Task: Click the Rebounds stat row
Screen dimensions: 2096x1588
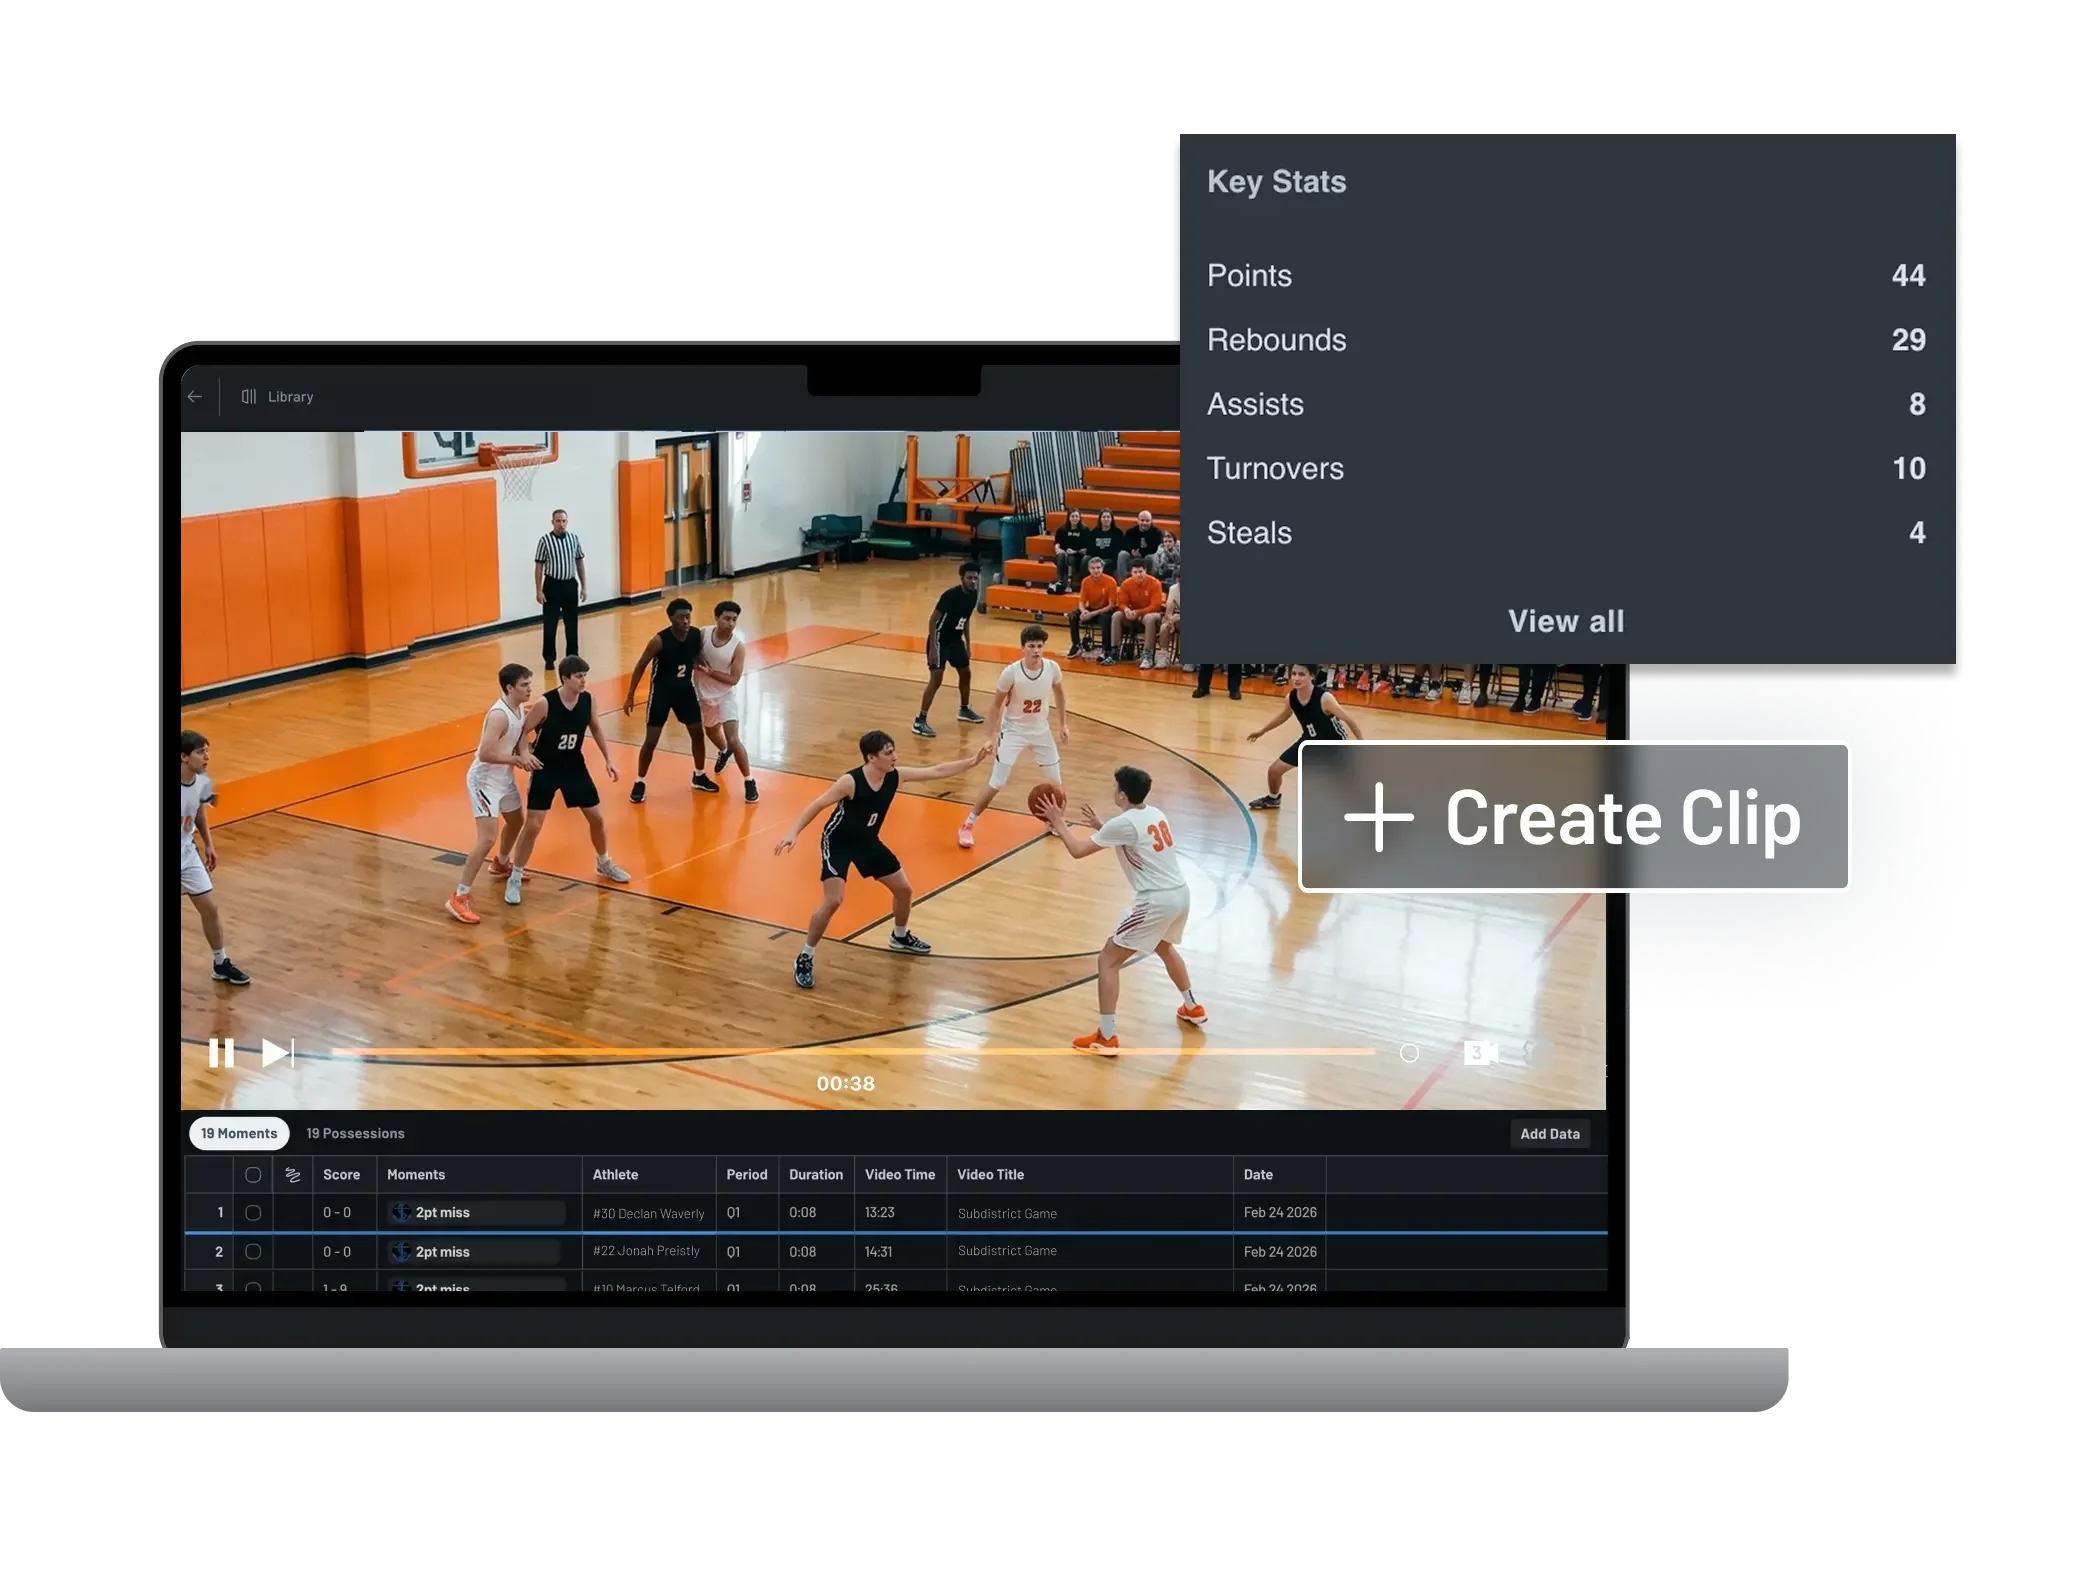Action: click(1567, 340)
